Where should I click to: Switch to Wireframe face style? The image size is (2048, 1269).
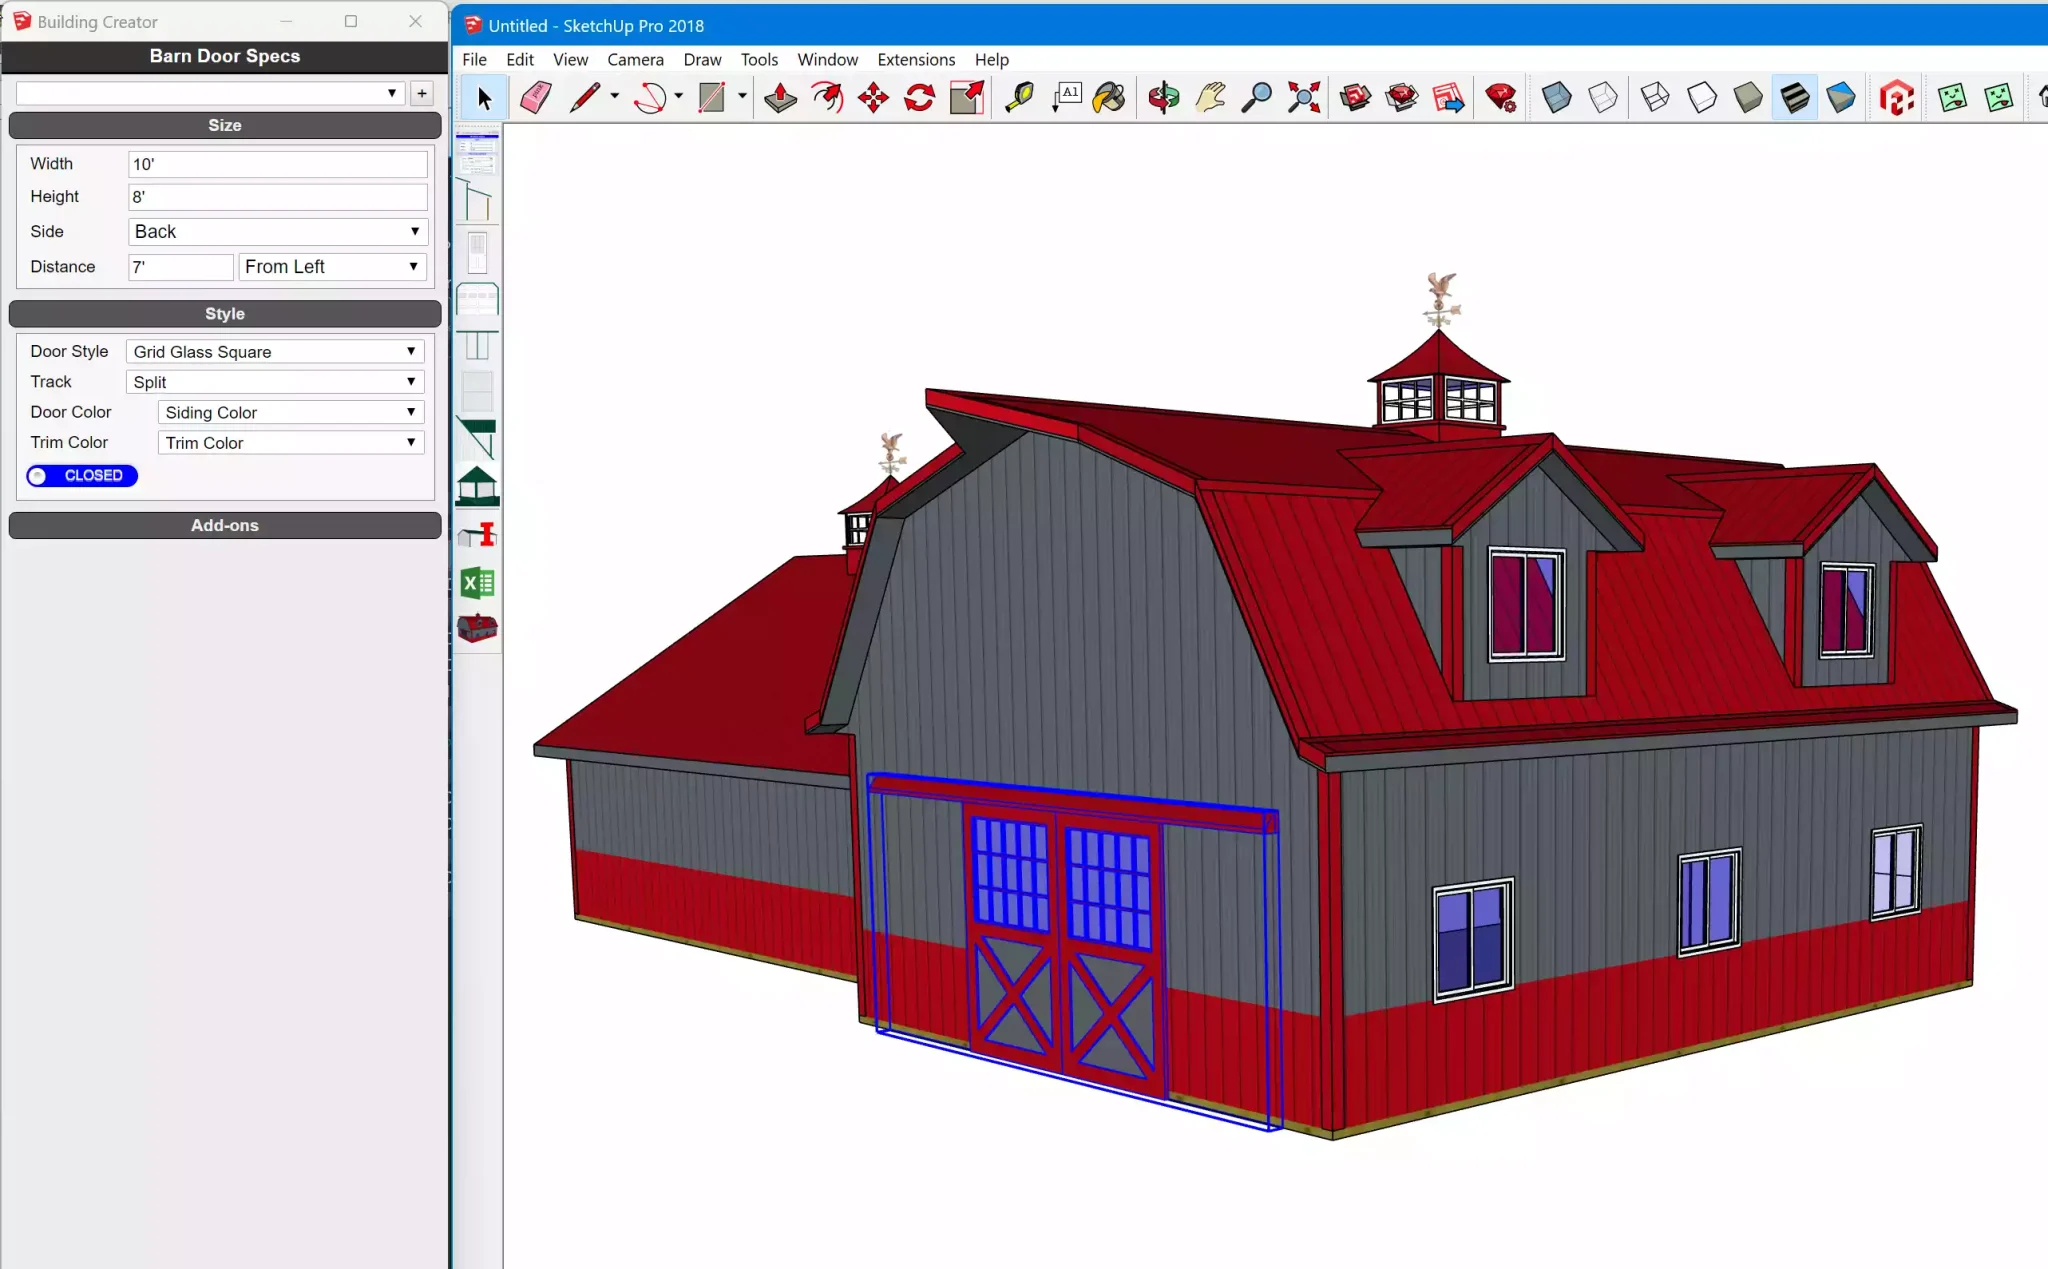(x=1655, y=97)
